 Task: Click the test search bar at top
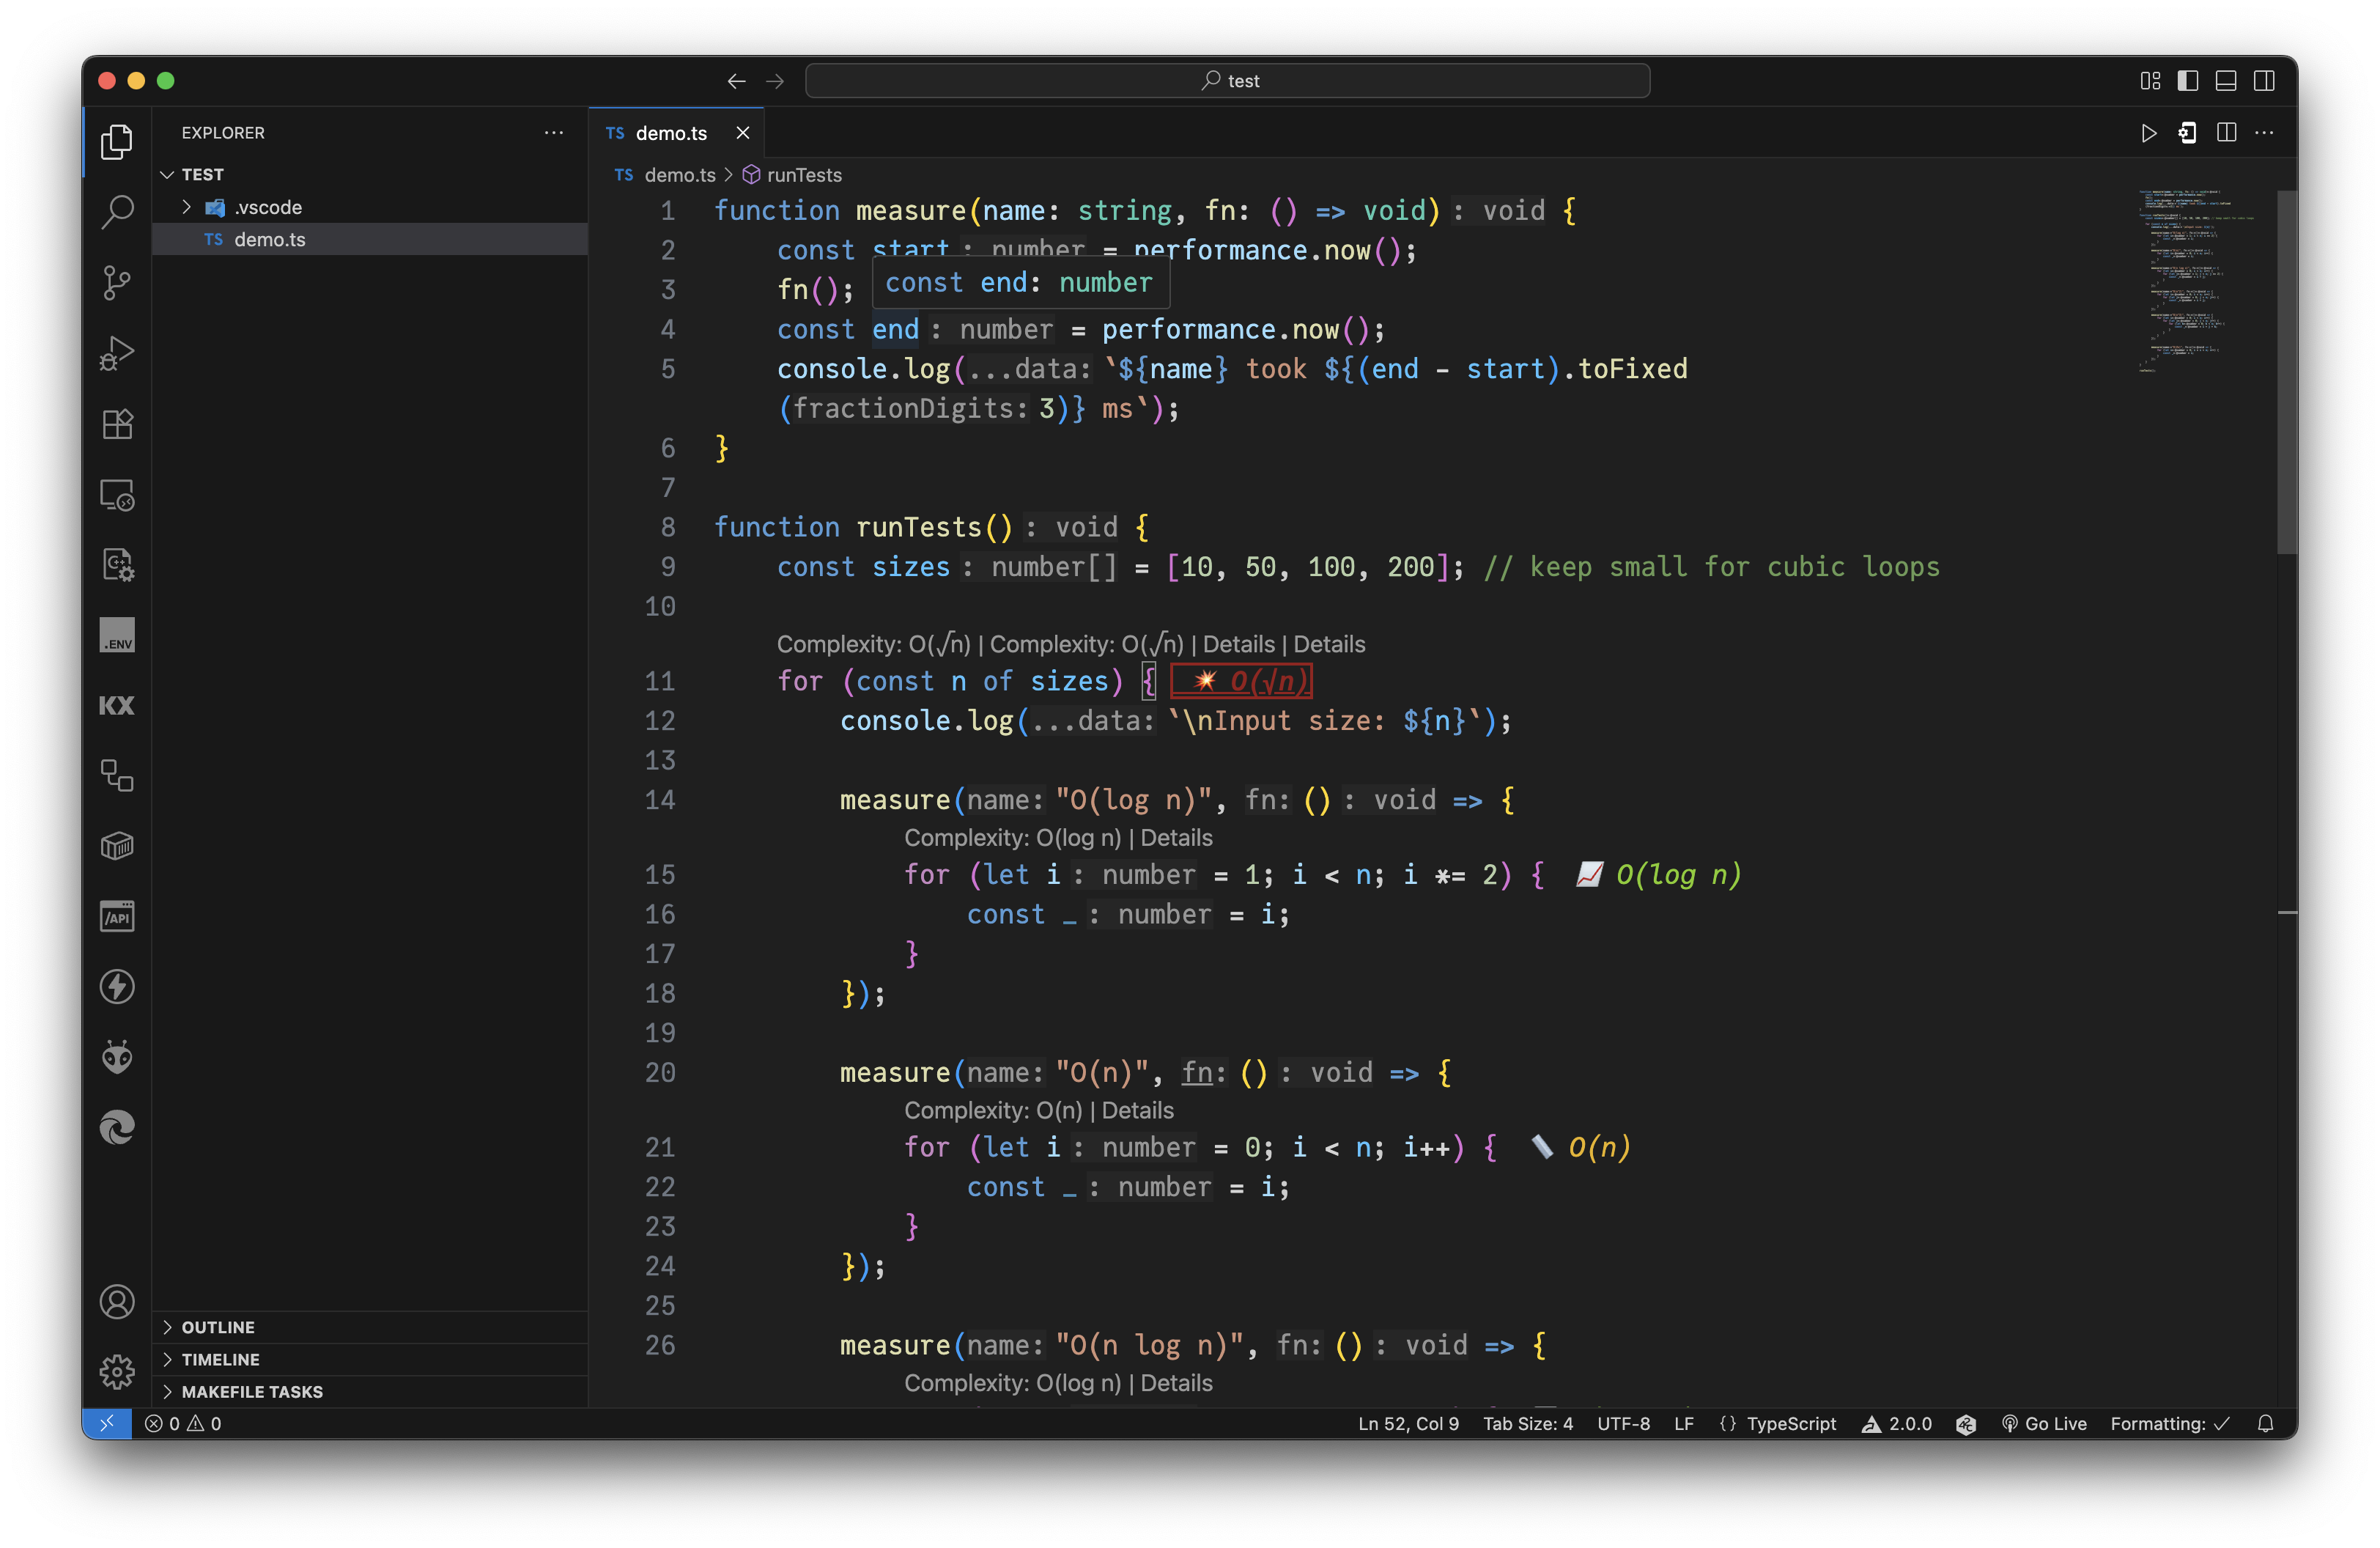[1227, 81]
